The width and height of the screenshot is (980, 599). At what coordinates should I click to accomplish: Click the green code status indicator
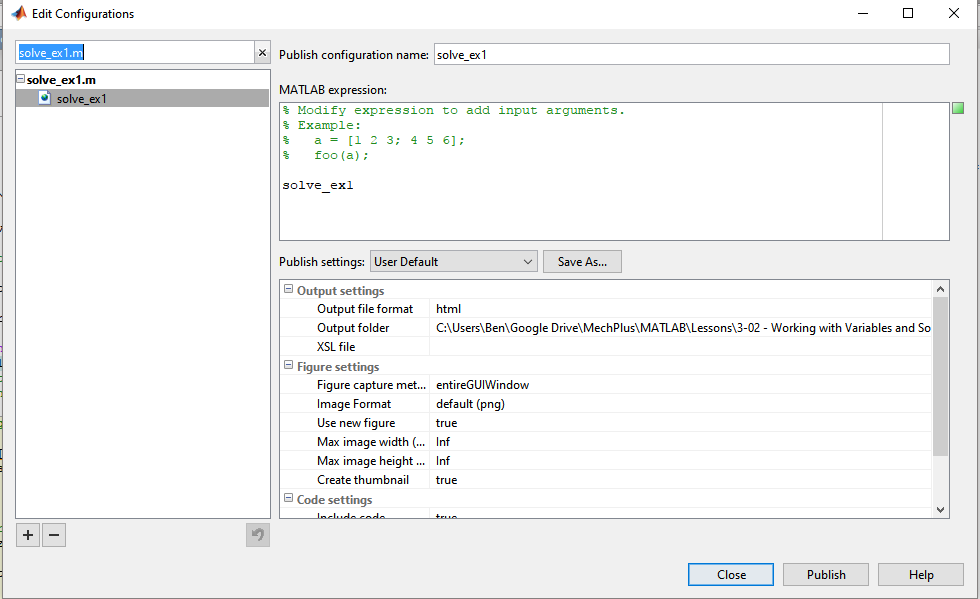(x=958, y=108)
